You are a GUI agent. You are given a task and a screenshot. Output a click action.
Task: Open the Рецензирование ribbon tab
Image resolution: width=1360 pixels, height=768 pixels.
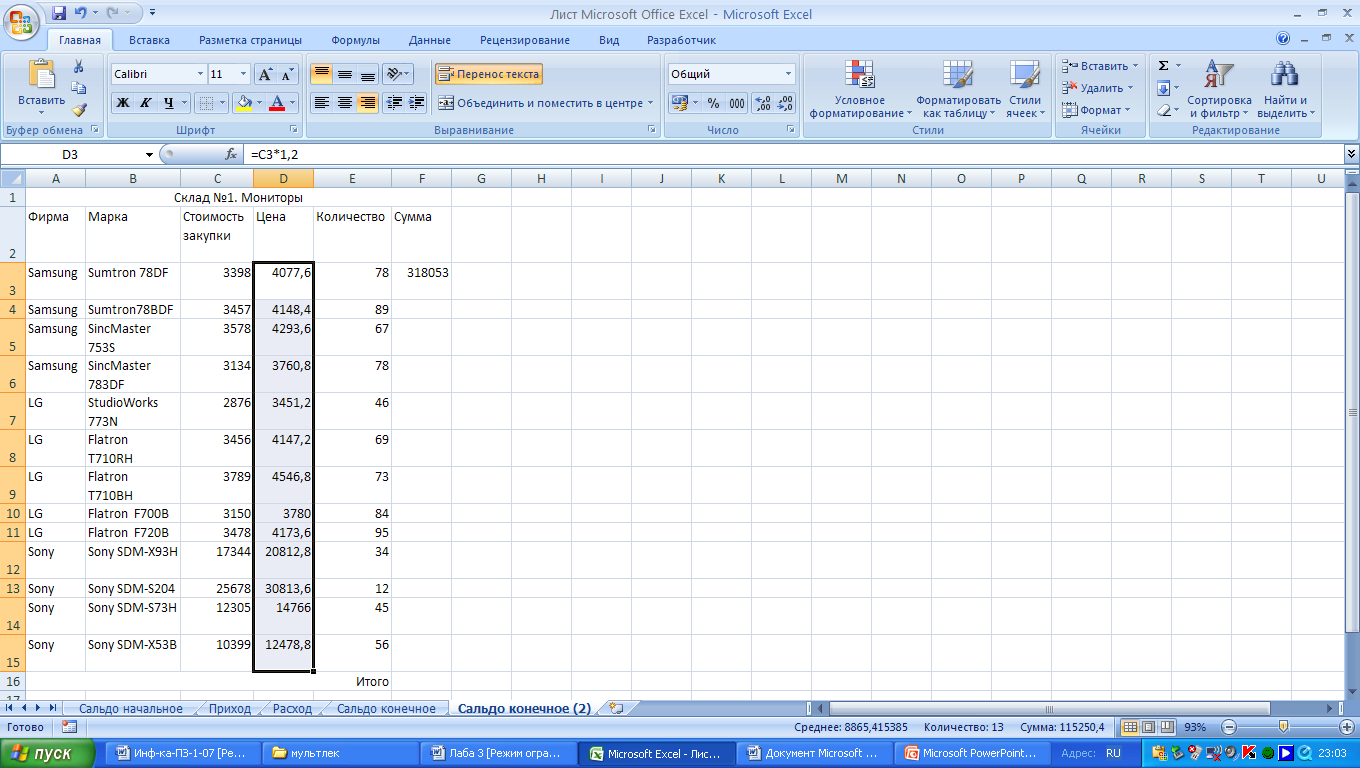(525, 40)
